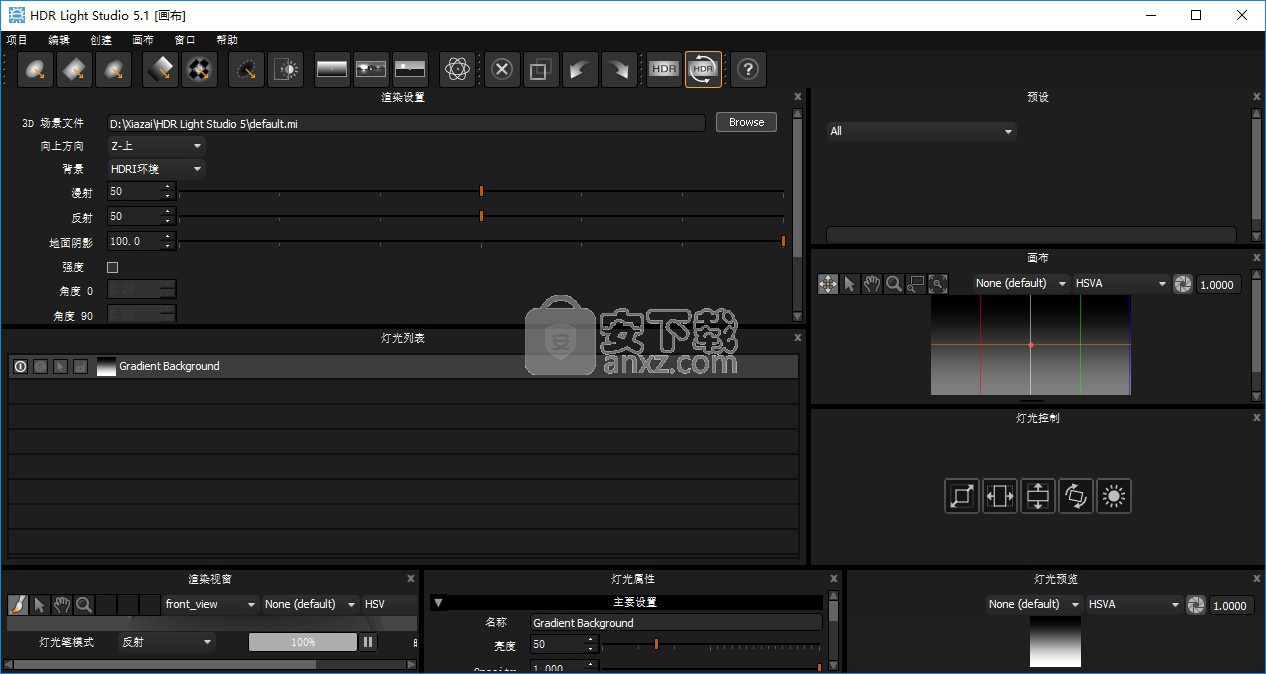Close the 灯光控制 panel
The width and height of the screenshot is (1266, 674).
1257,418
